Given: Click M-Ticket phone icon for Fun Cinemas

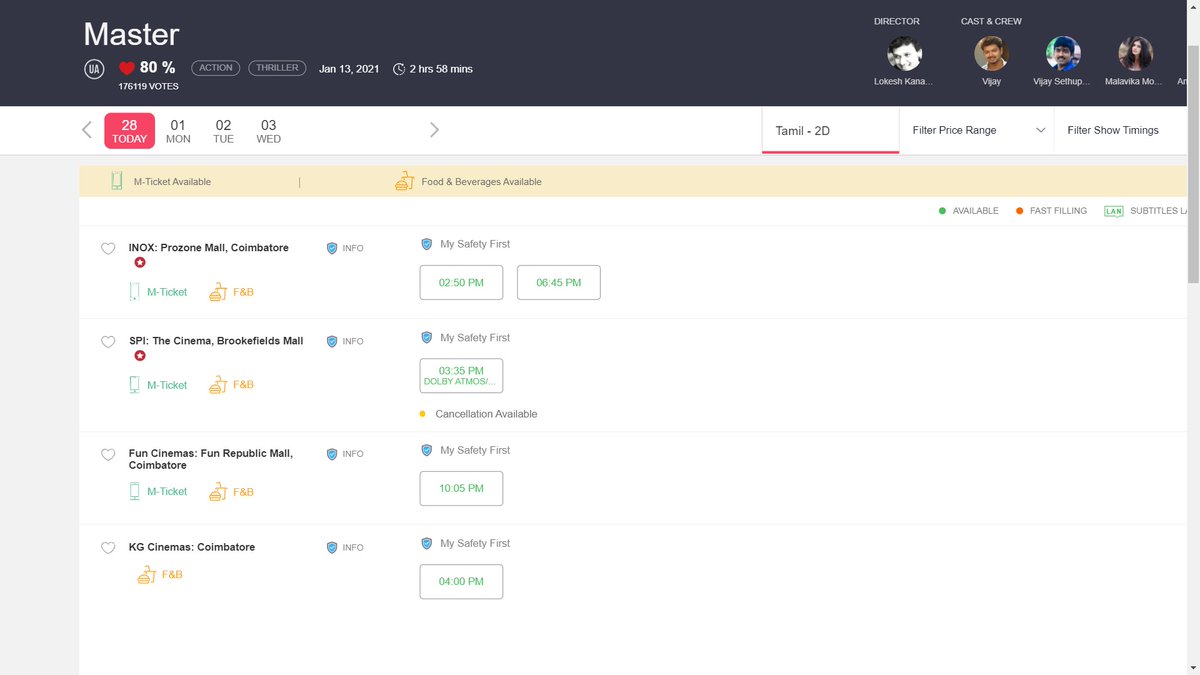Looking at the screenshot, I should 134,491.
